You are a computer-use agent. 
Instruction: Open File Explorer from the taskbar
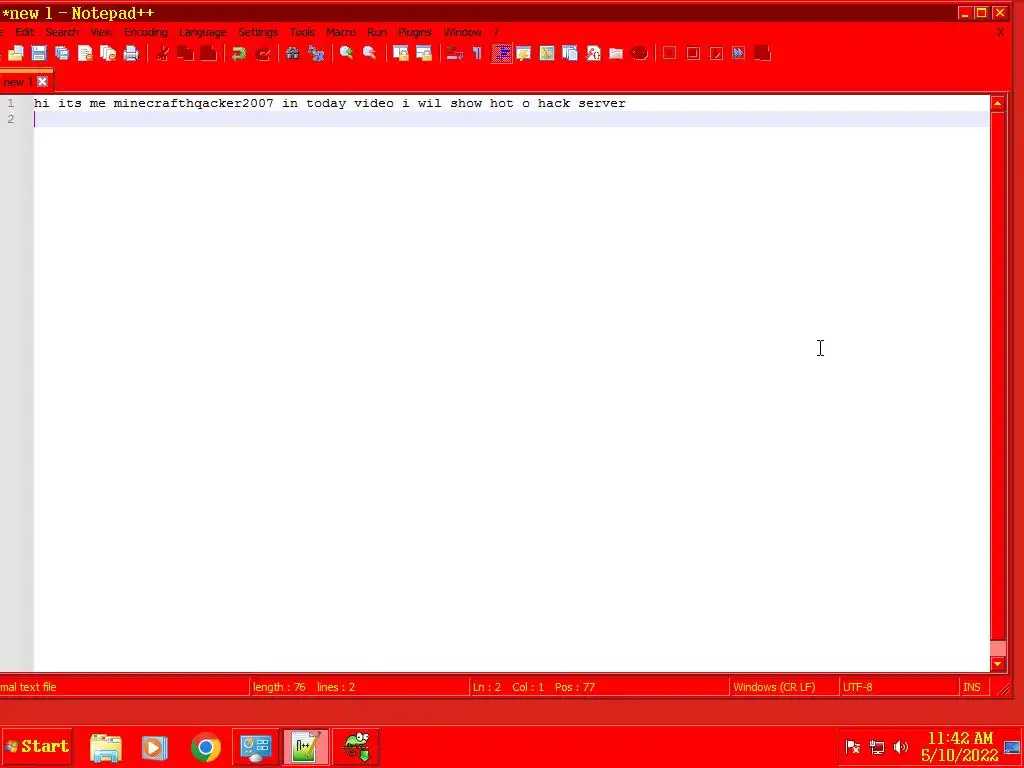[x=106, y=748]
